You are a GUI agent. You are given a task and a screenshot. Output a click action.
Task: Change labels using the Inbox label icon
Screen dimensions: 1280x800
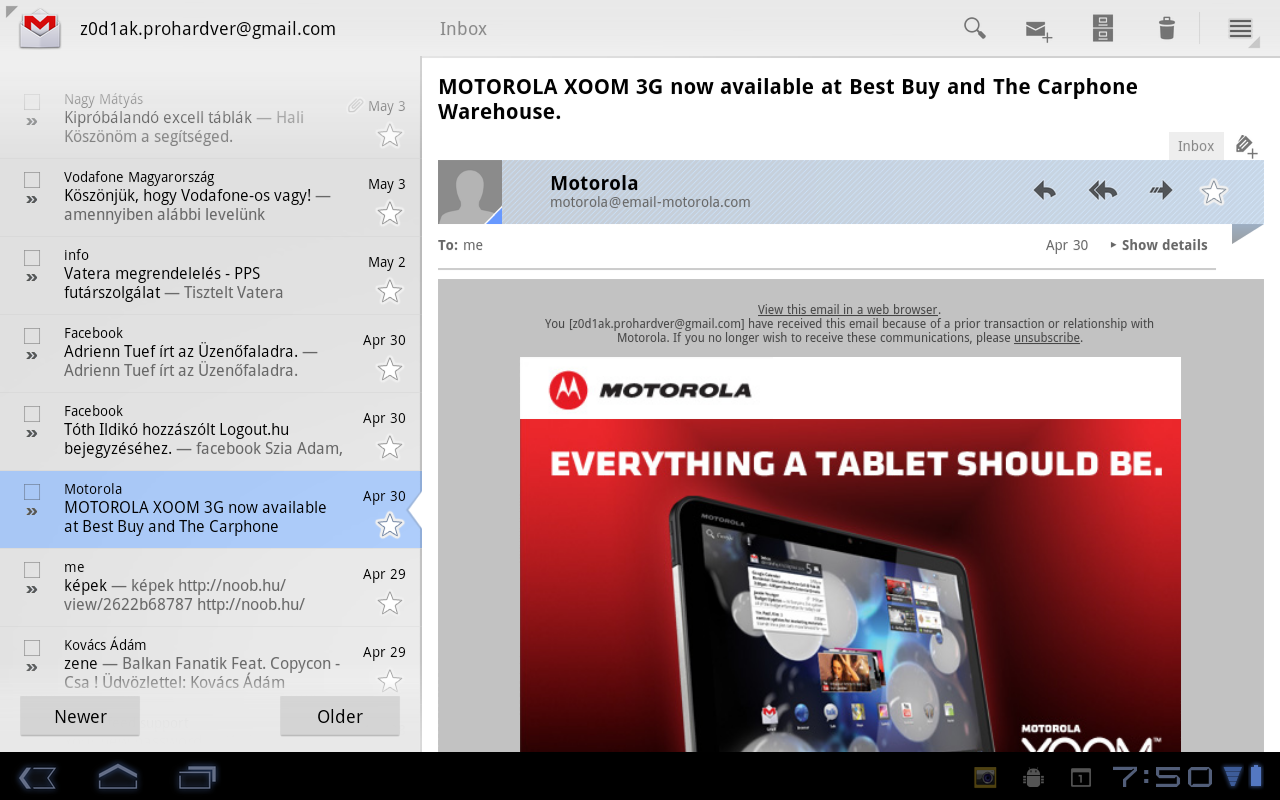pyautogui.click(x=1245, y=147)
